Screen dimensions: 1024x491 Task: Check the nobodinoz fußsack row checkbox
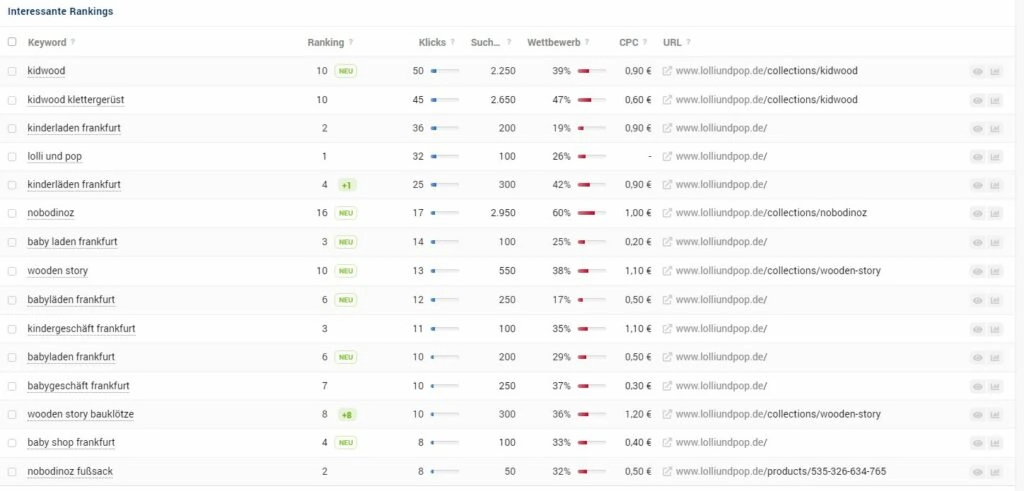(x=12, y=471)
